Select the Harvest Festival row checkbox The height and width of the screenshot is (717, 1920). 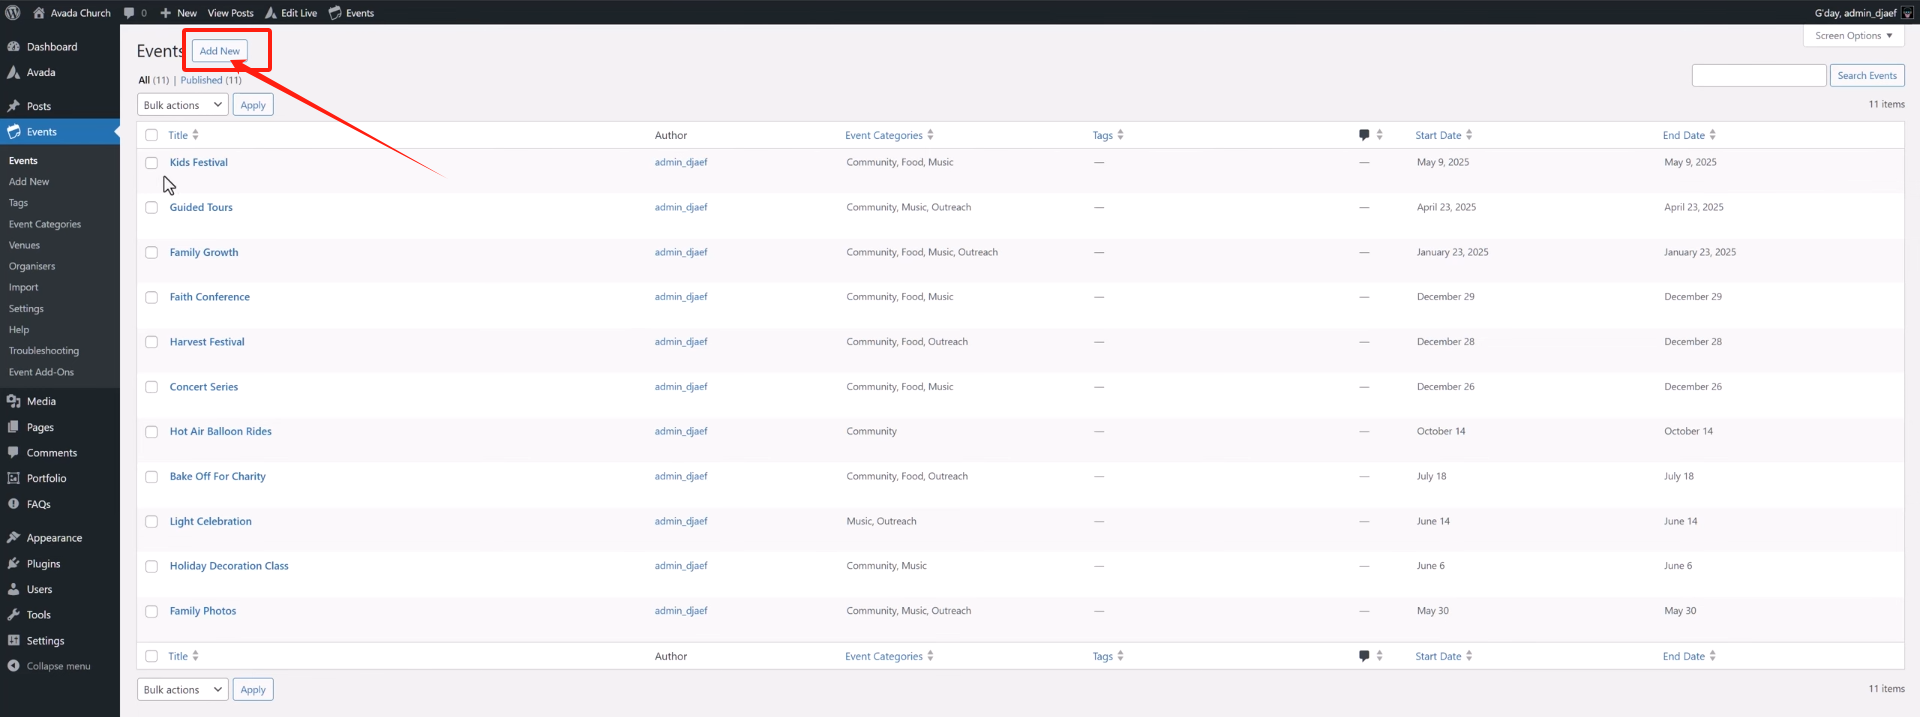coord(152,342)
